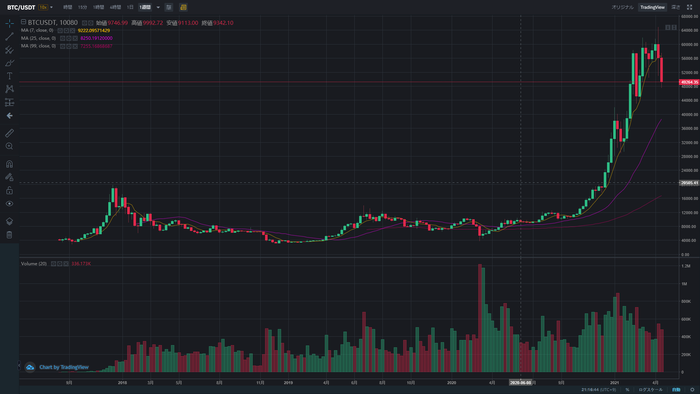Viewport: 700px width, 394px height.
Task: Open Chart by TradingView link
Action: [x=64, y=367]
